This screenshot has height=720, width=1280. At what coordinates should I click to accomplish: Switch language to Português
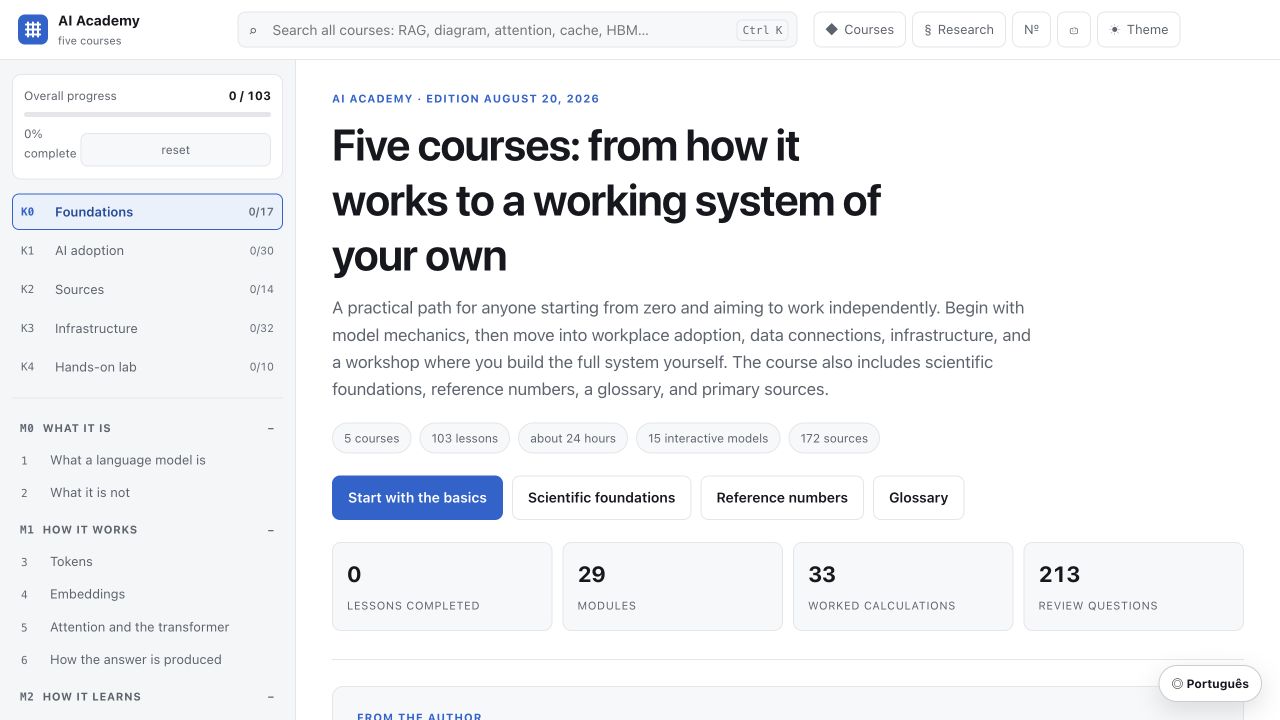pyautogui.click(x=1210, y=684)
